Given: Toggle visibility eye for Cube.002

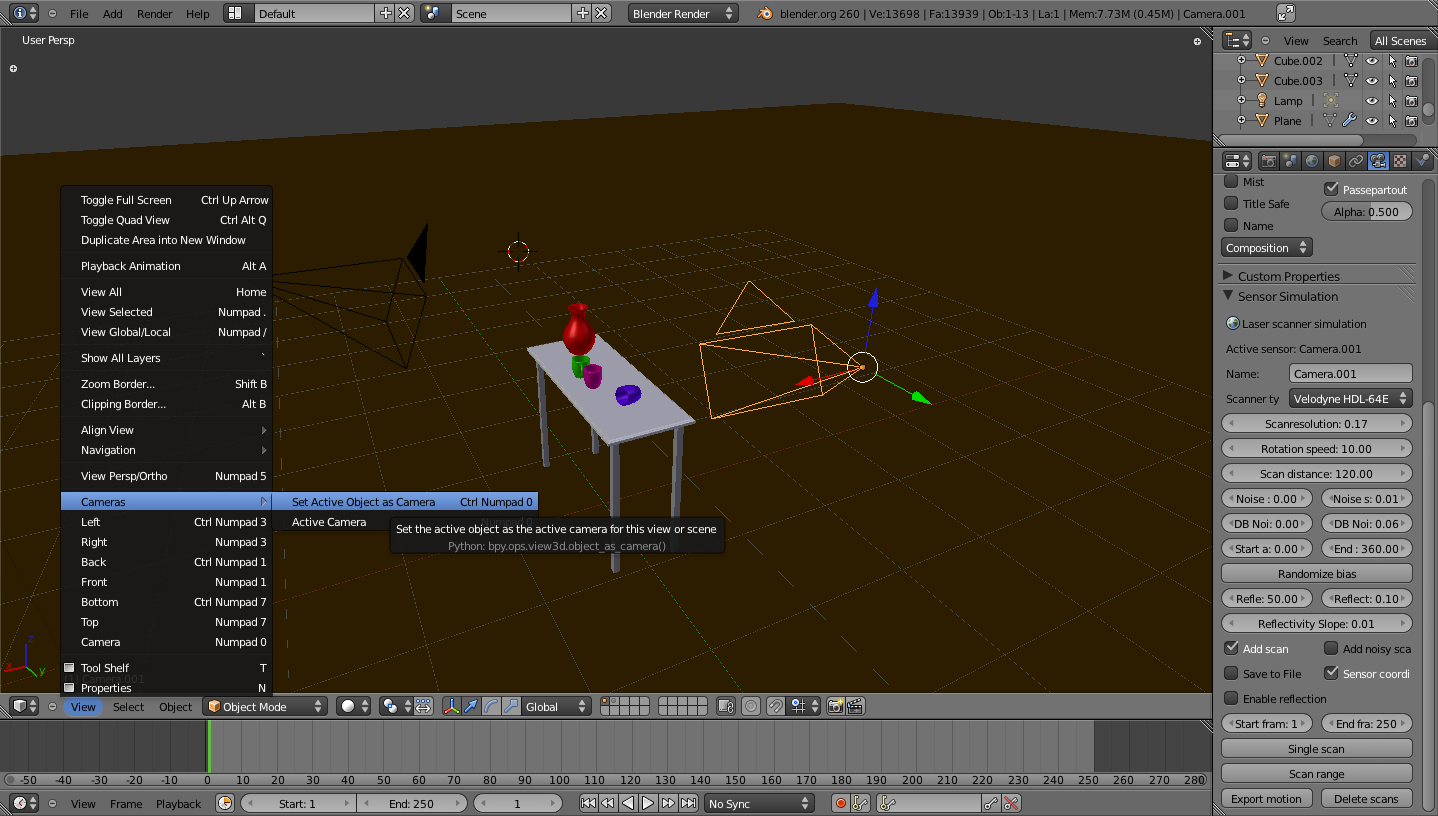Looking at the screenshot, I should [1372, 60].
